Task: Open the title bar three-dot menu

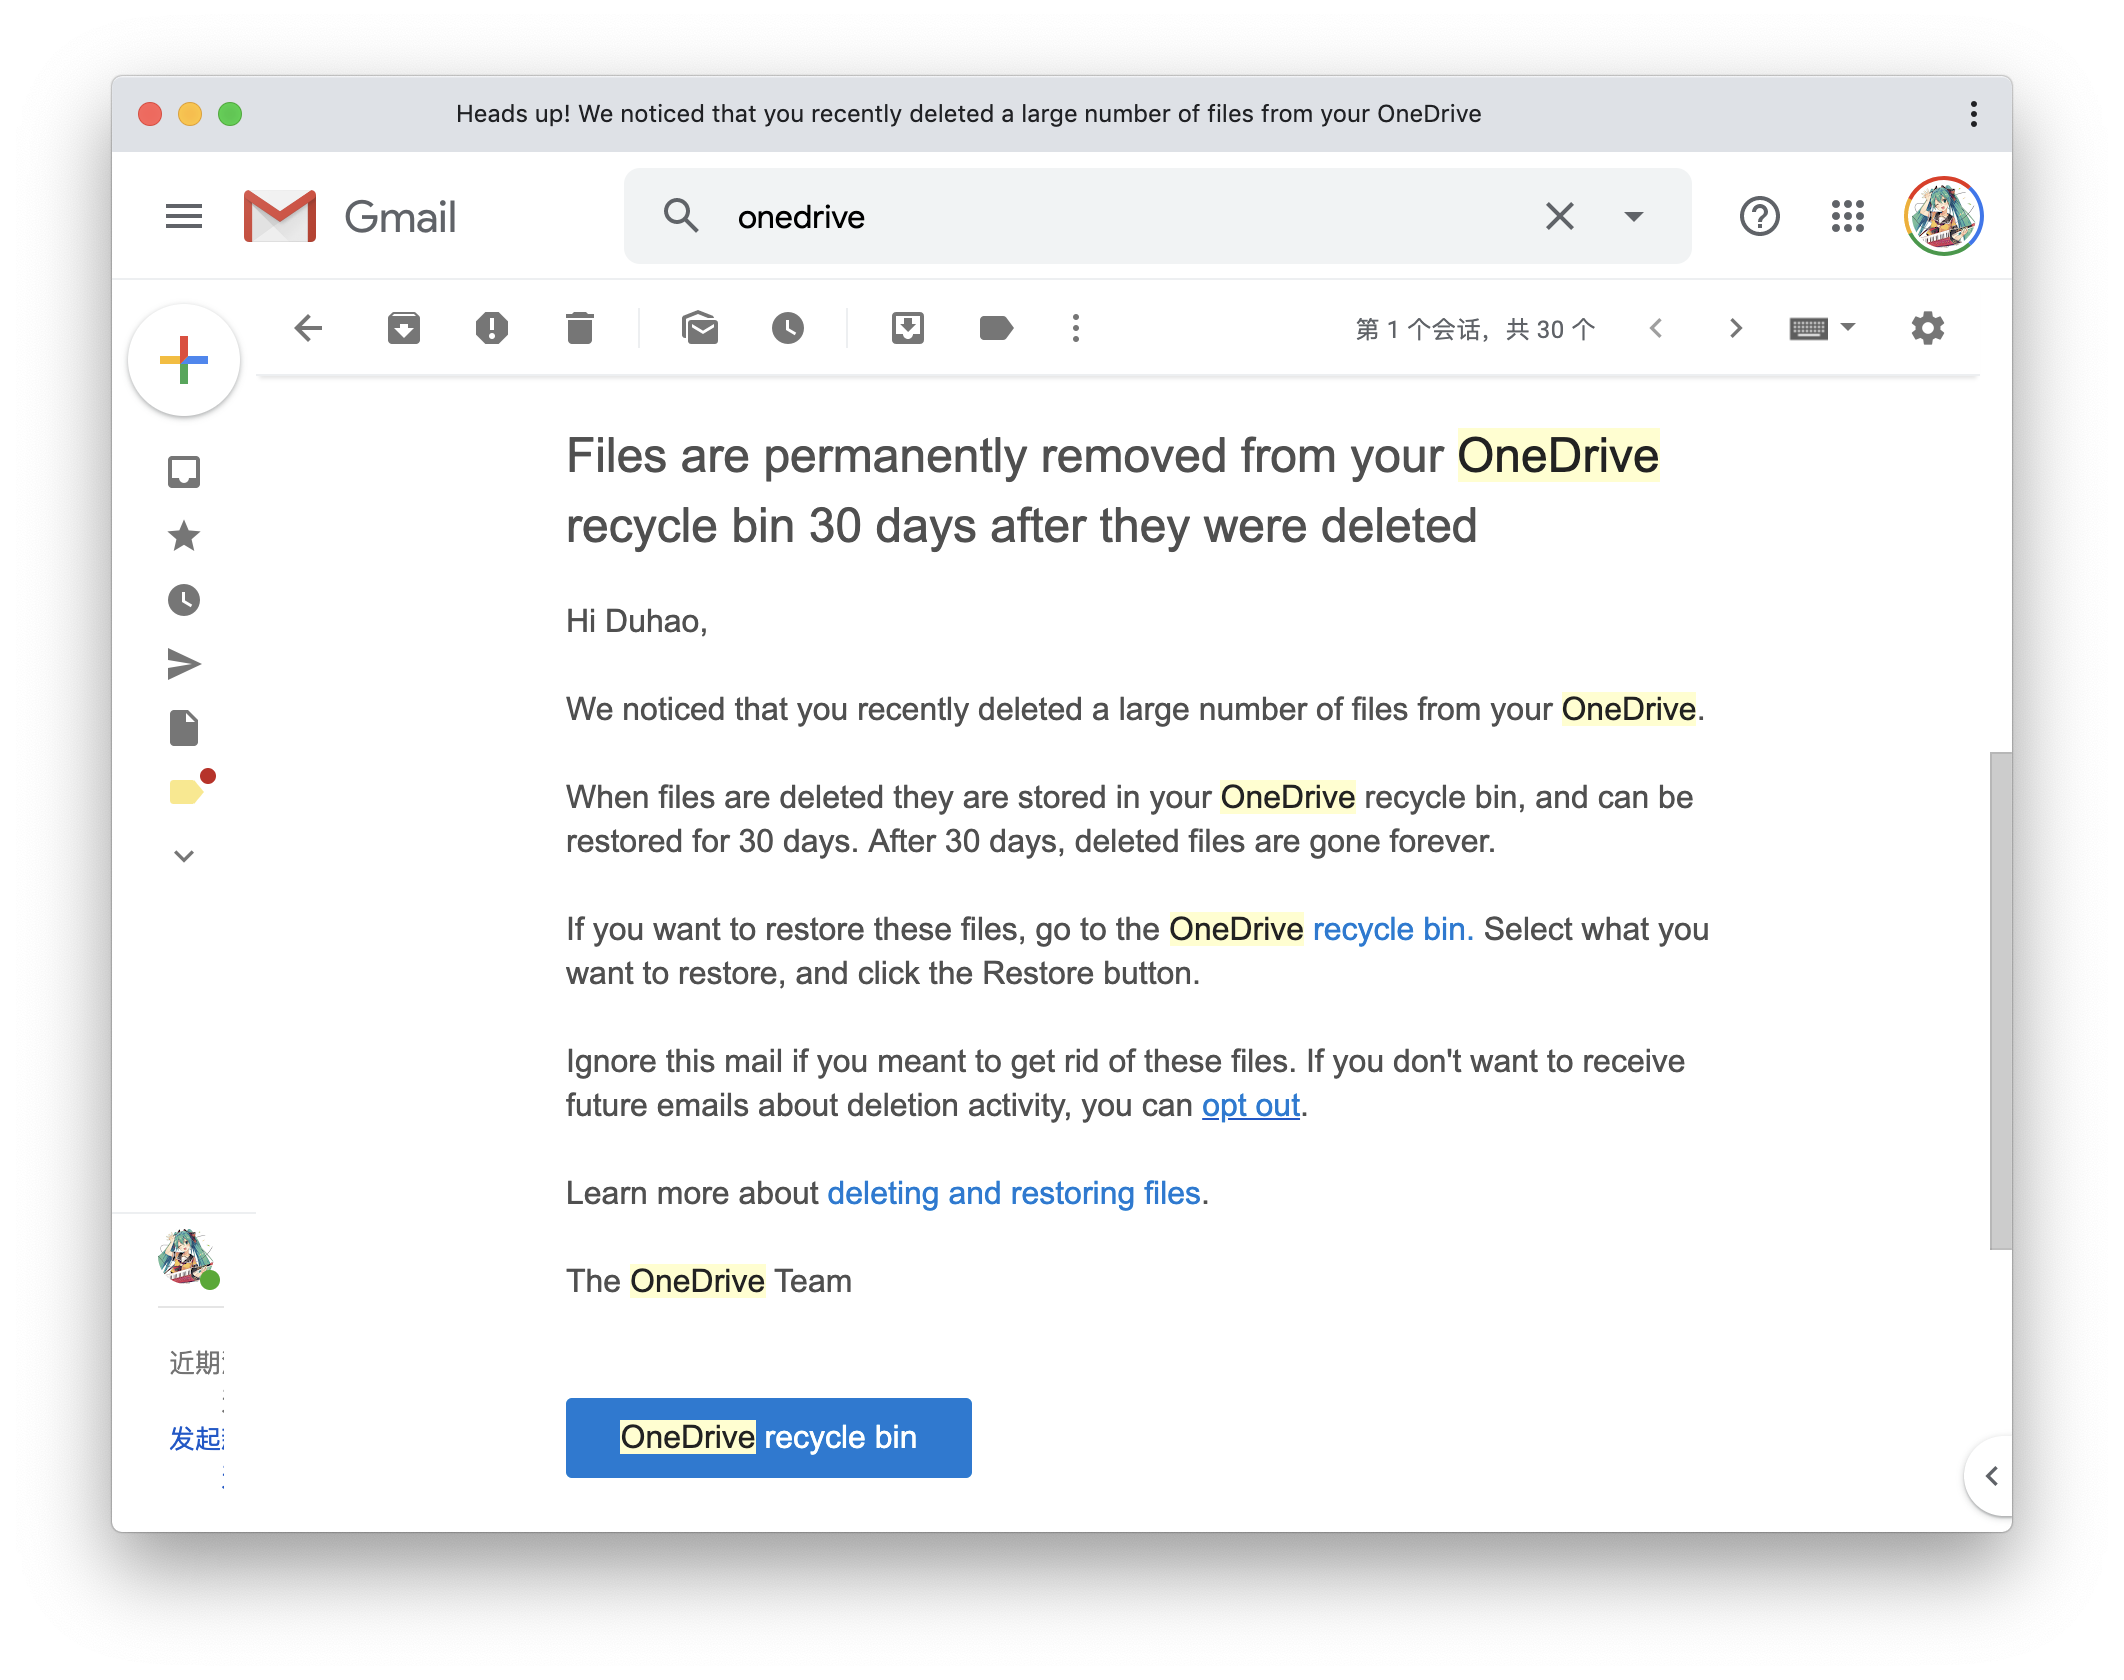Action: click(1974, 114)
